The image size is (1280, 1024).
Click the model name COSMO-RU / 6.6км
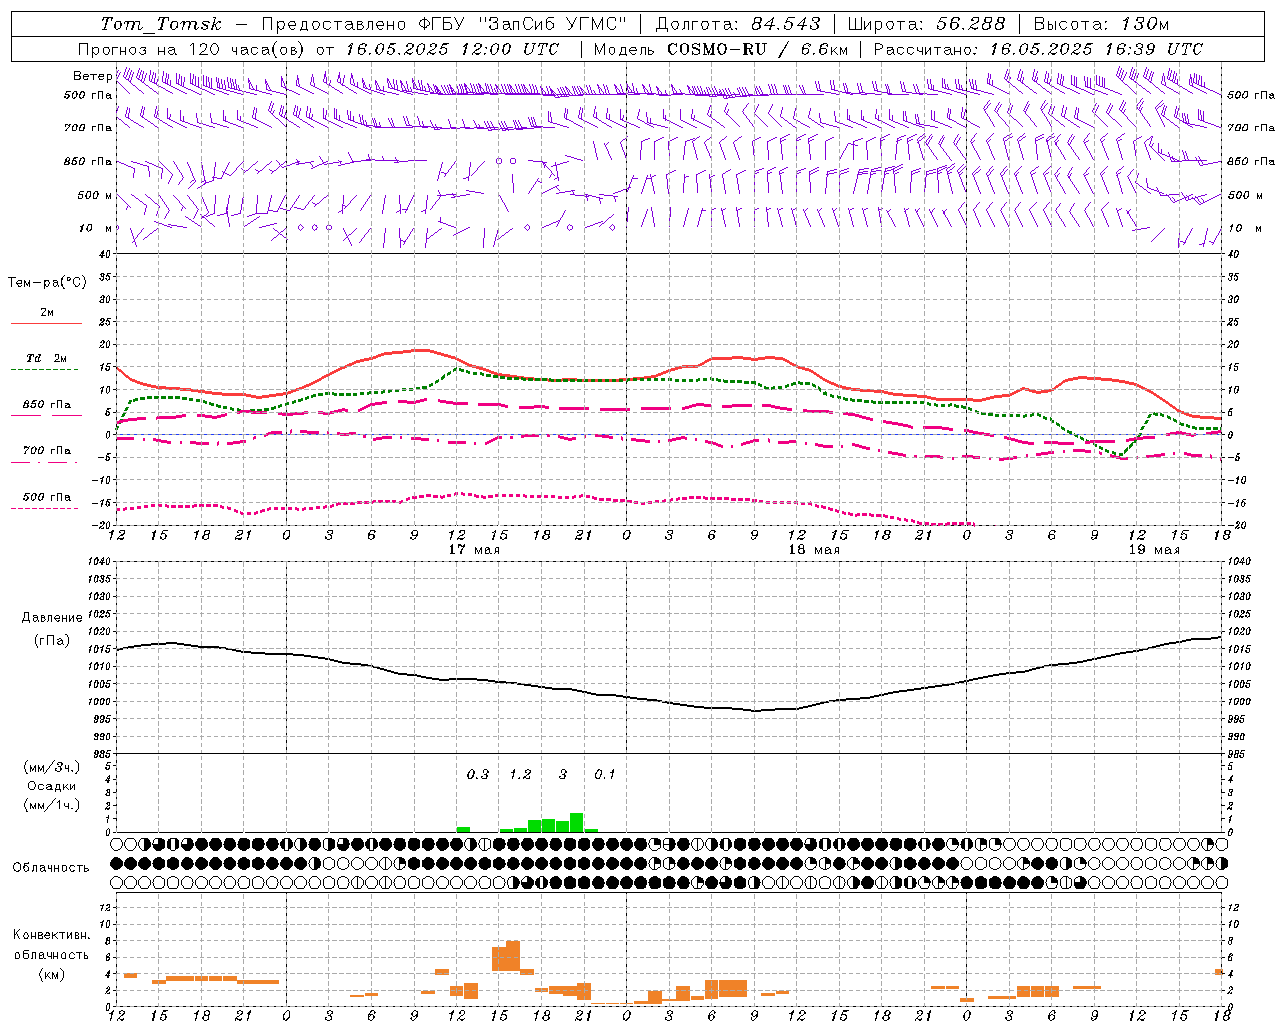point(758,49)
